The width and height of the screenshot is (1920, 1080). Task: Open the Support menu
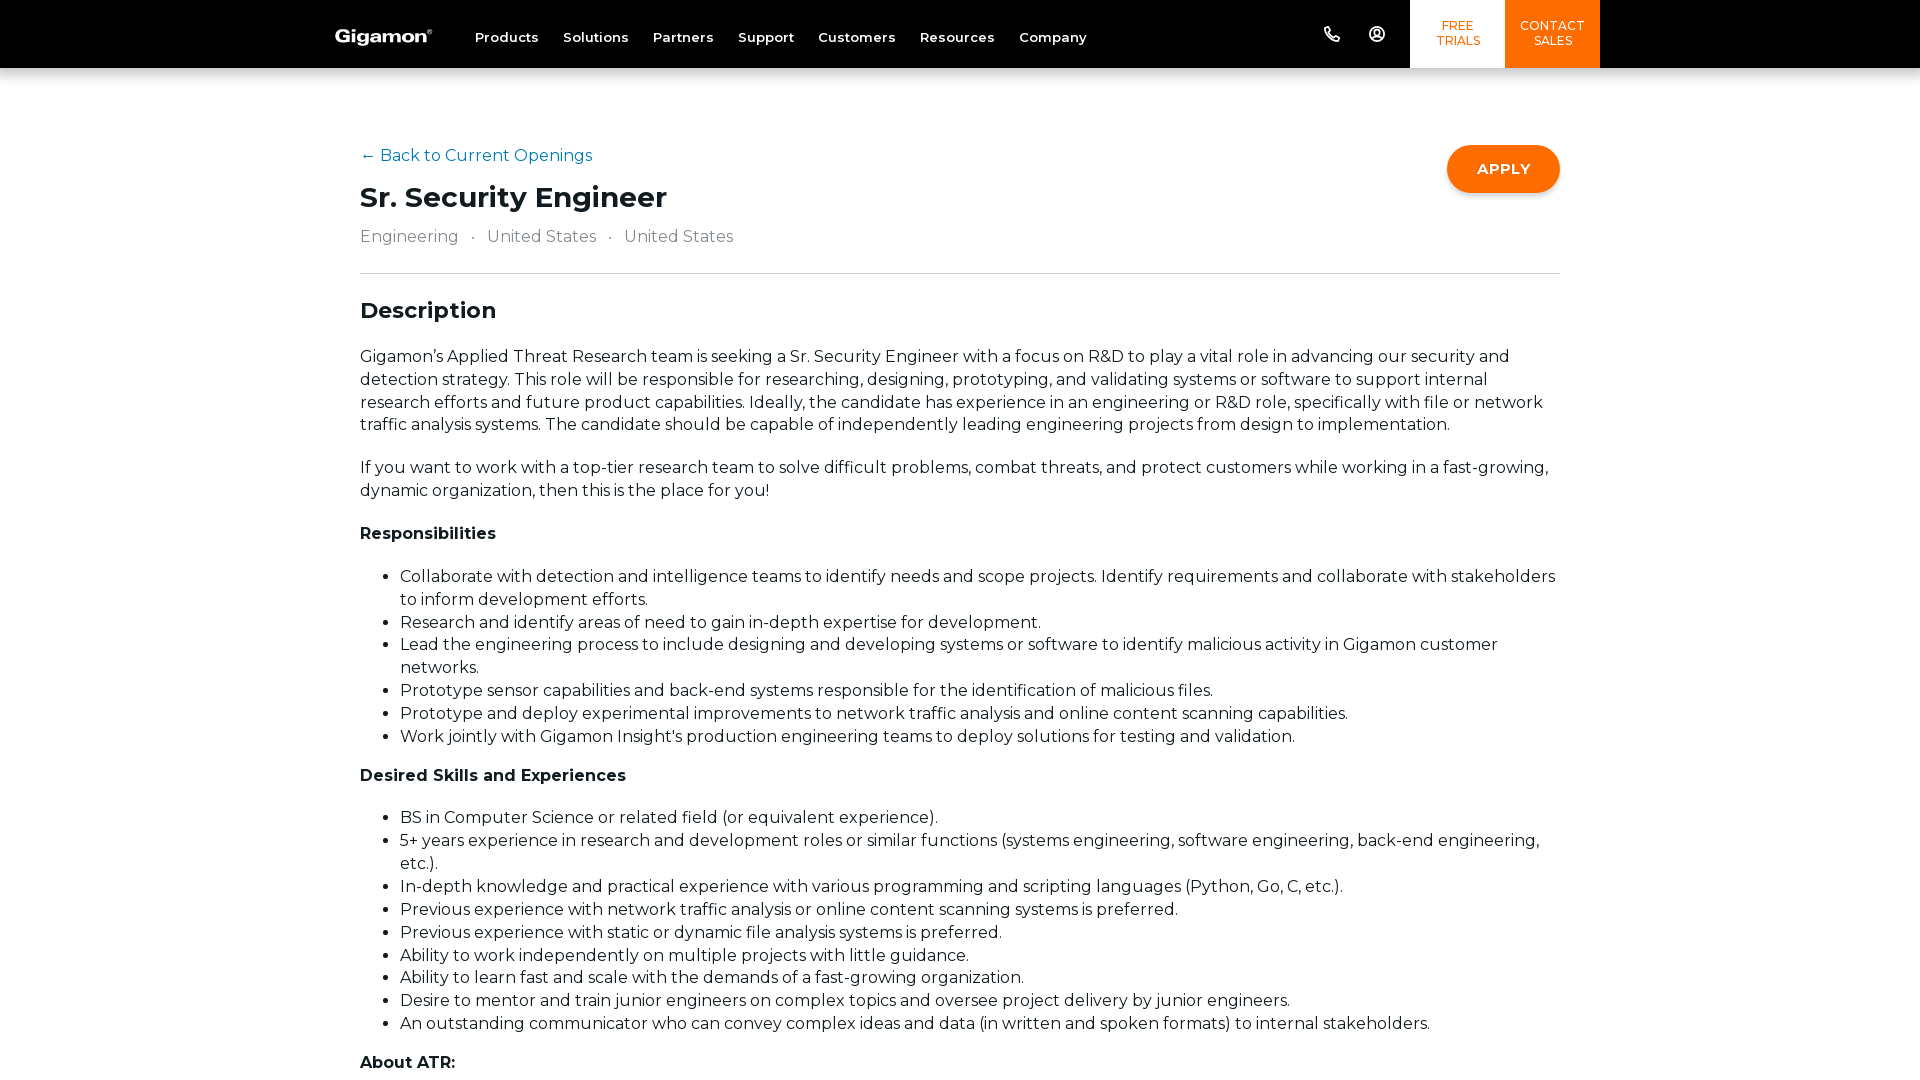(765, 37)
